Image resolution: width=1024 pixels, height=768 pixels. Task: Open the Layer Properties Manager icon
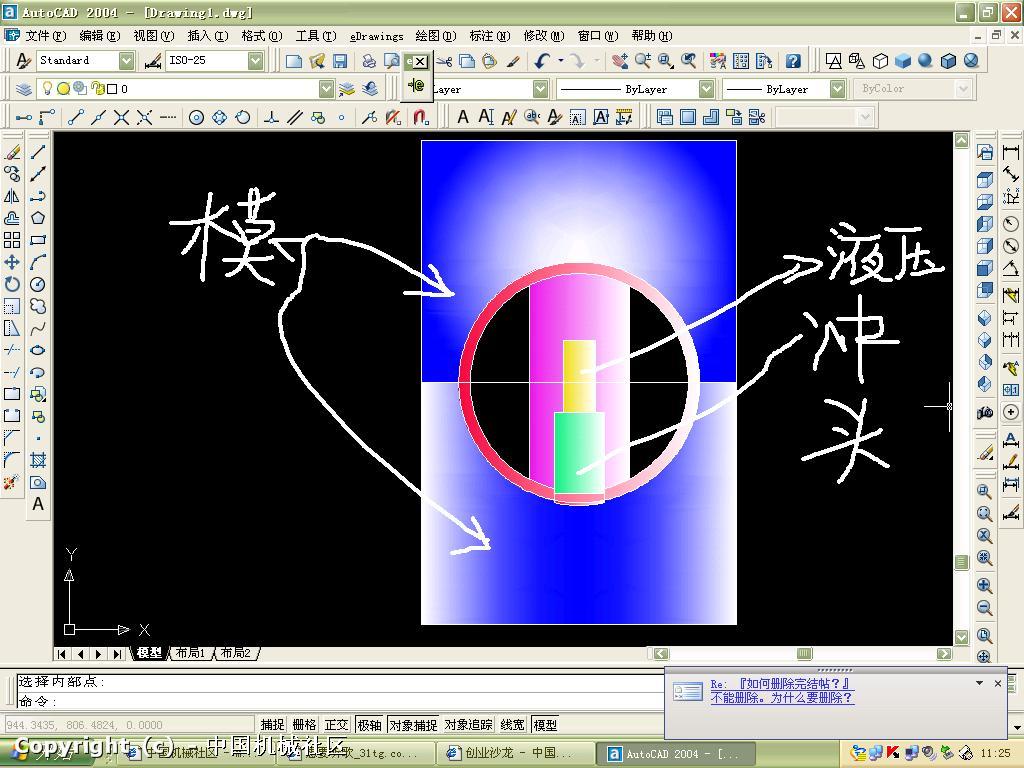coord(24,89)
